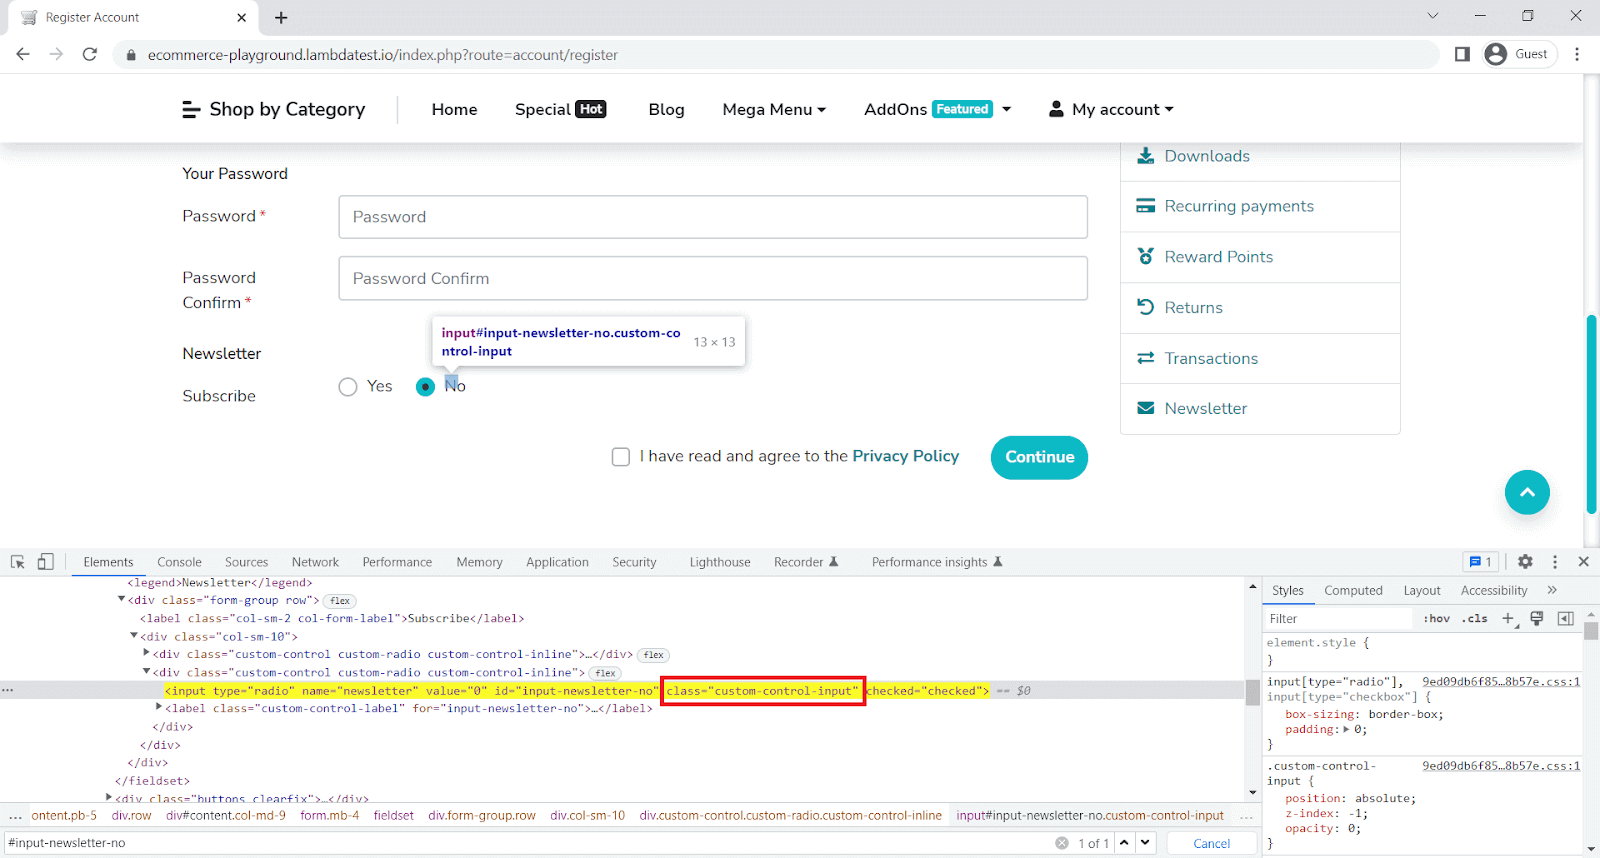Open the Guest profile menu

[x=1518, y=54]
